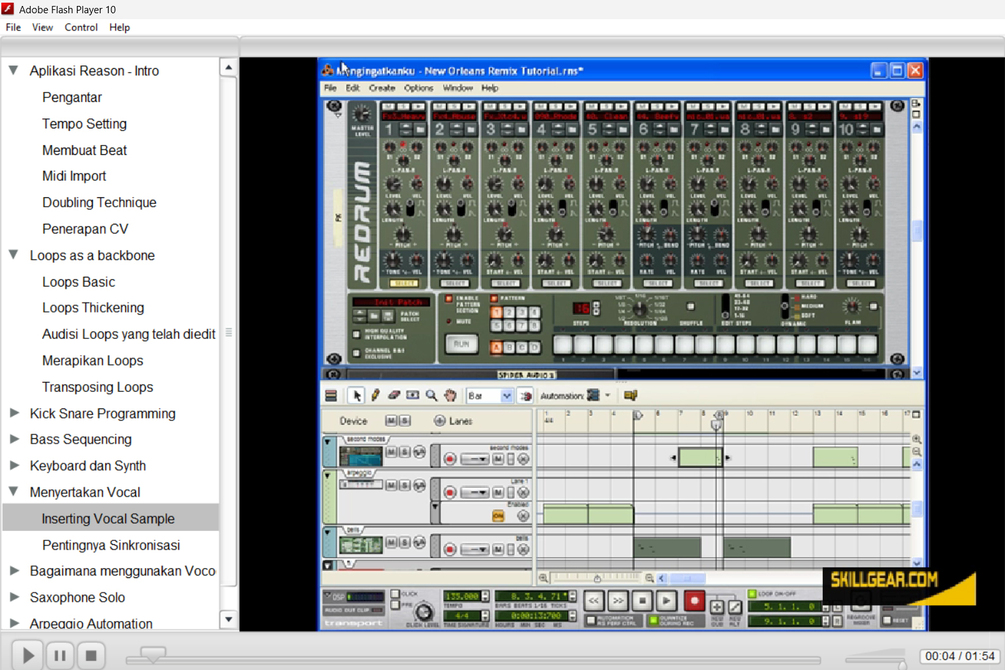Open the Options menu in Reason
Viewport: 1005px width, 670px height.
coord(419,88)
